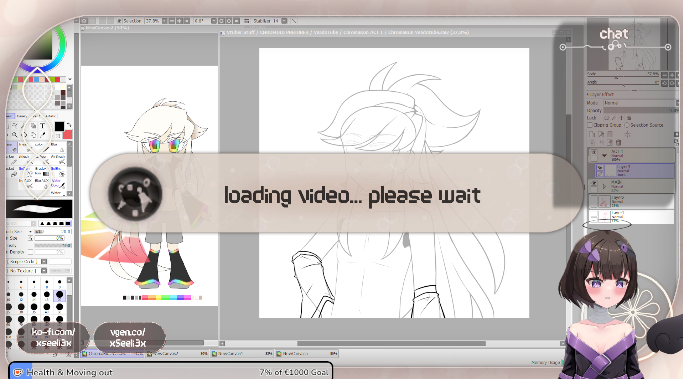Select the Text tool
The height and width of the screenshot is (379, 683).
[42, 126]
